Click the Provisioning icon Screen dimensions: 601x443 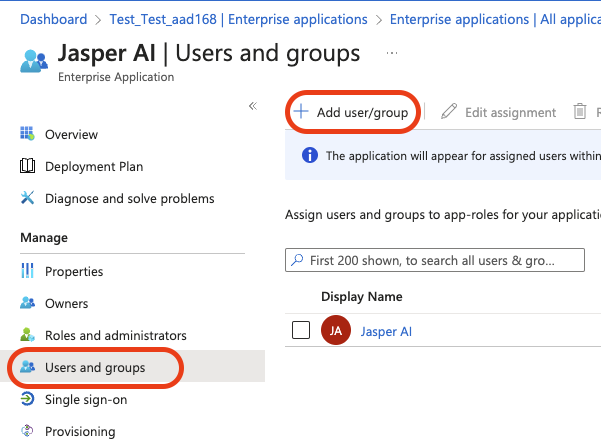(x=27, y=432)
